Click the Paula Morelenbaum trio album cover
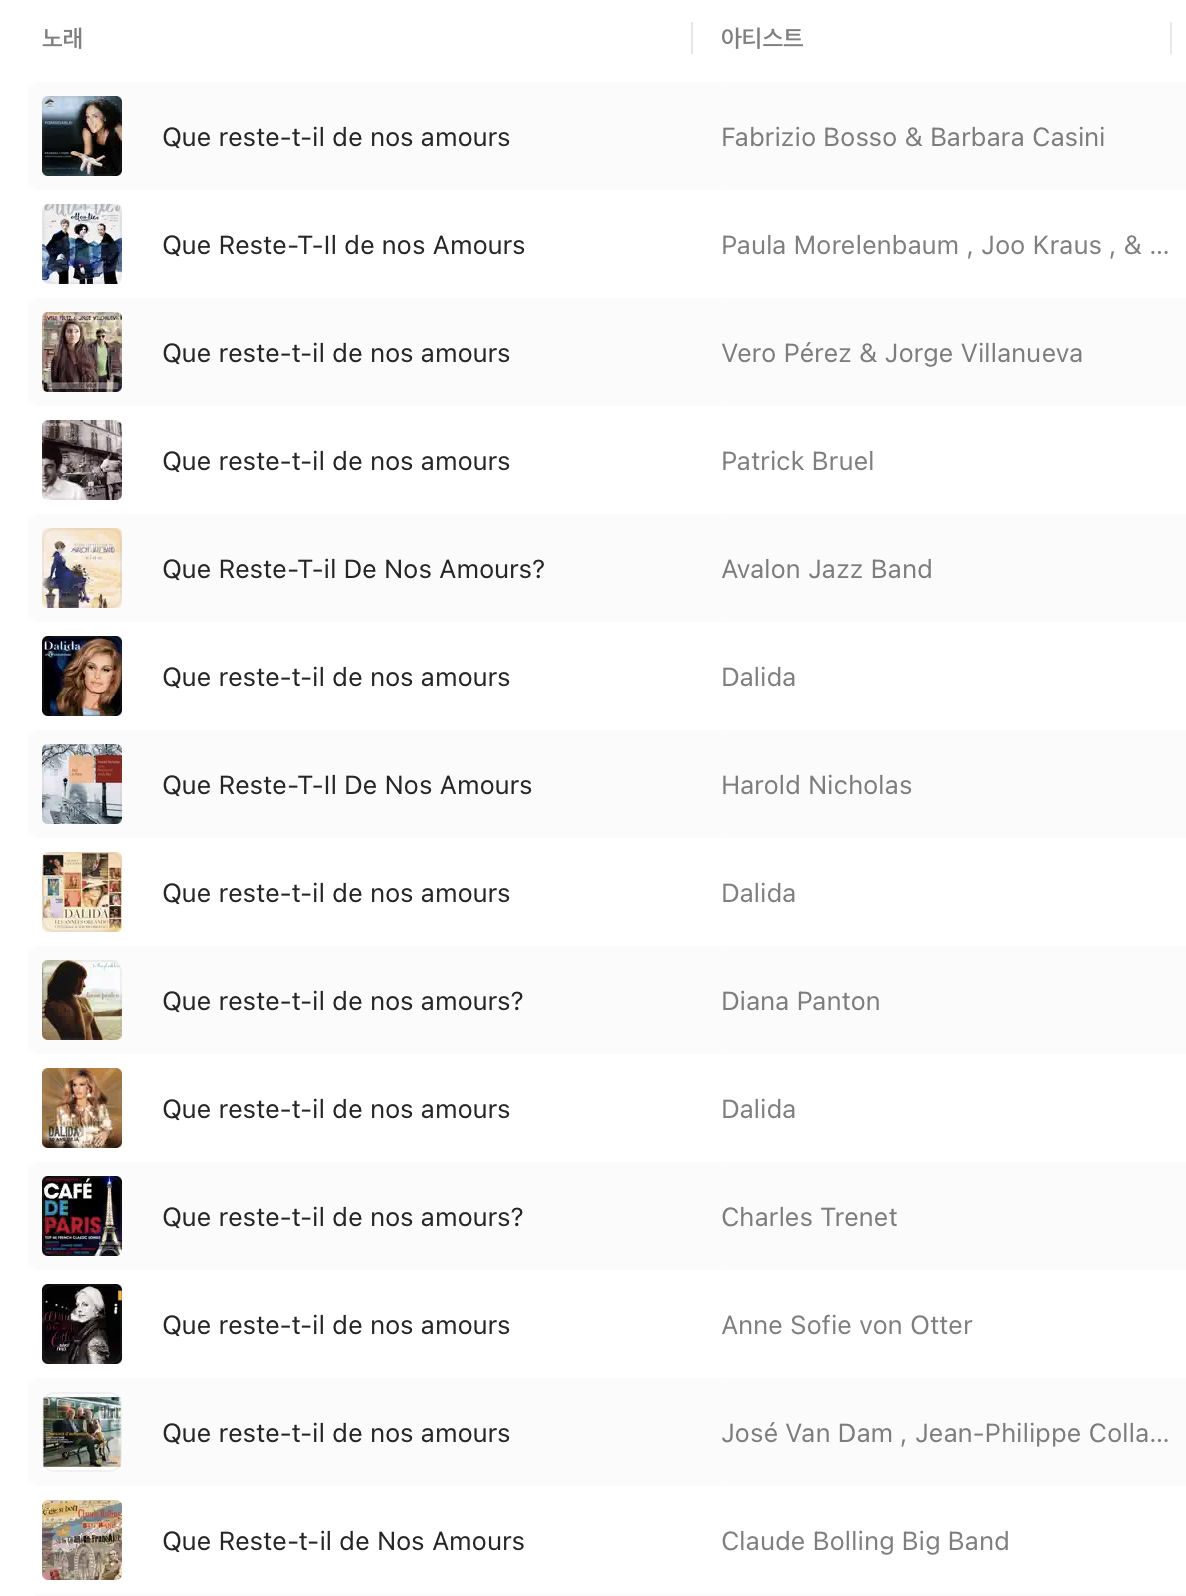 pos(82,244)
